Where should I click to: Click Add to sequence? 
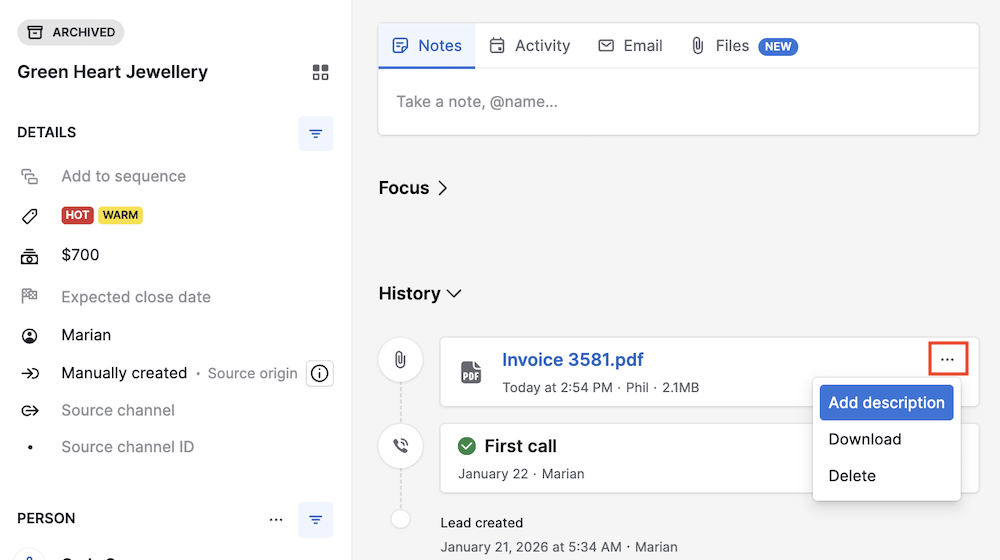123,176
